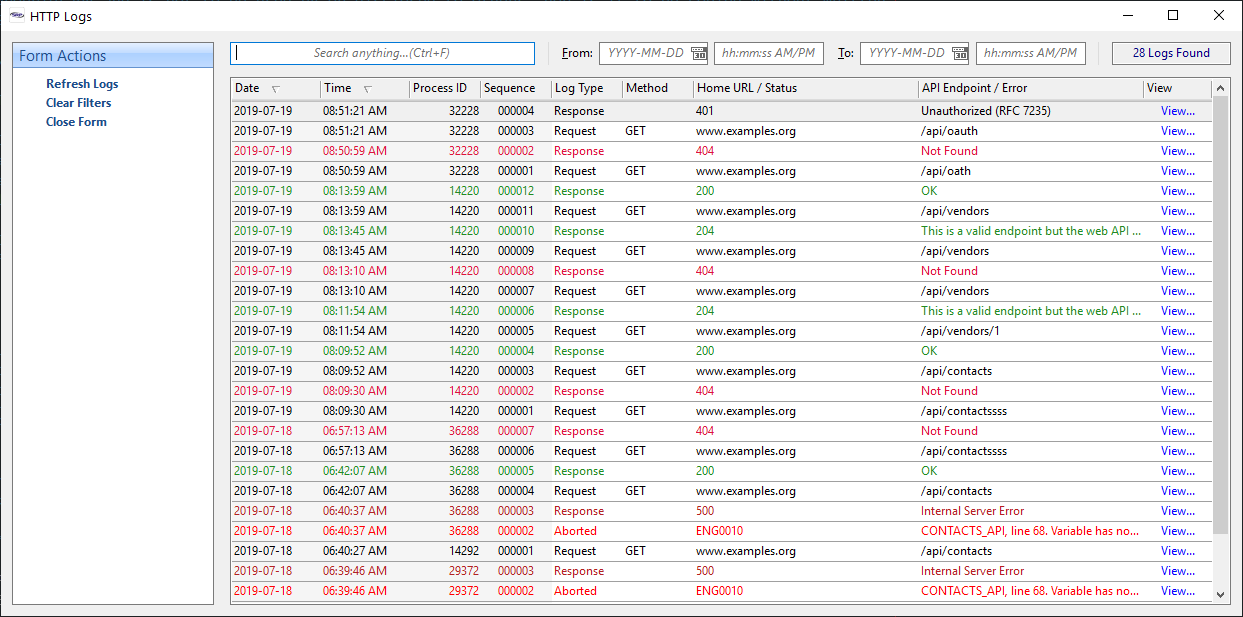
Task: Click Clear Filters action
Action: click(78, 103)
